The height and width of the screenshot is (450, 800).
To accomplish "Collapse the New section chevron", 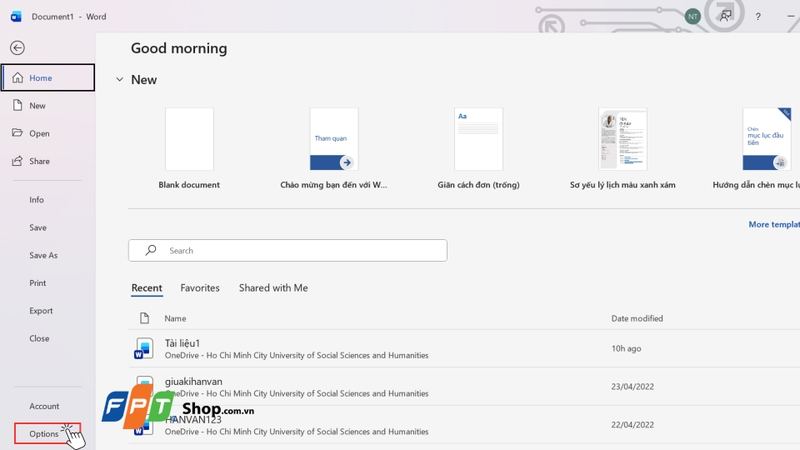I will coord(119,80).
